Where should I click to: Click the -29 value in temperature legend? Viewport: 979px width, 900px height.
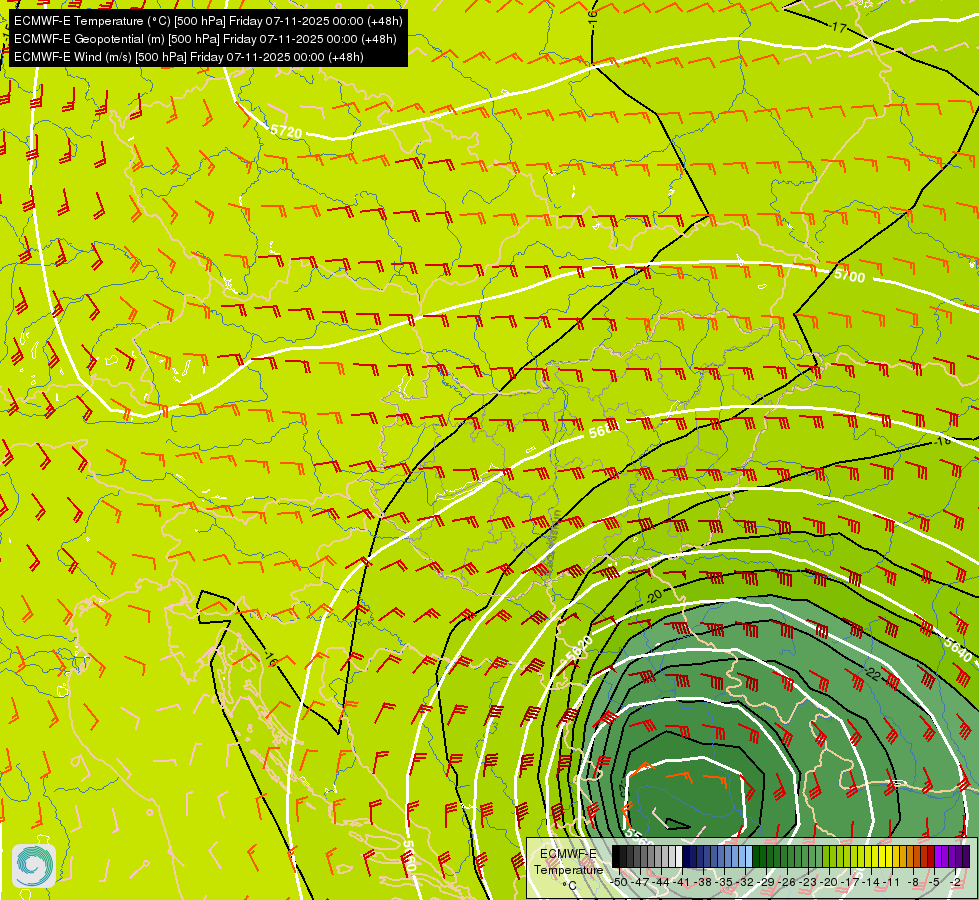coord(767,882)
